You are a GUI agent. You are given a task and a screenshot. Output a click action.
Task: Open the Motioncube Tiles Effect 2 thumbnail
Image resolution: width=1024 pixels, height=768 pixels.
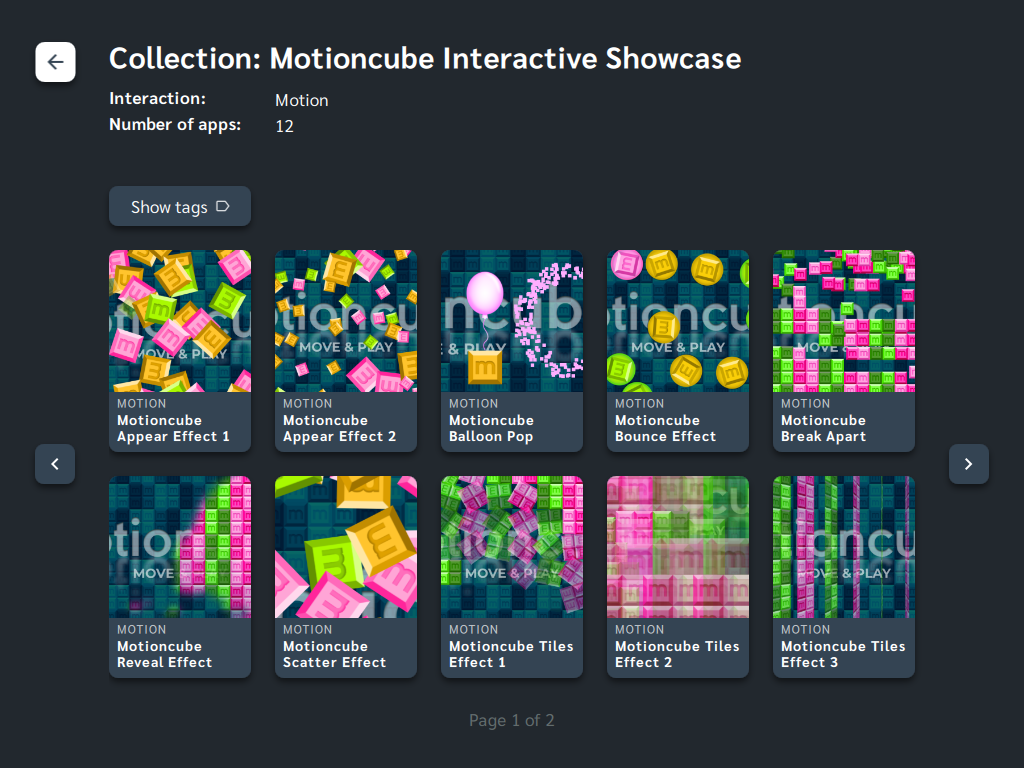(678, 547)
